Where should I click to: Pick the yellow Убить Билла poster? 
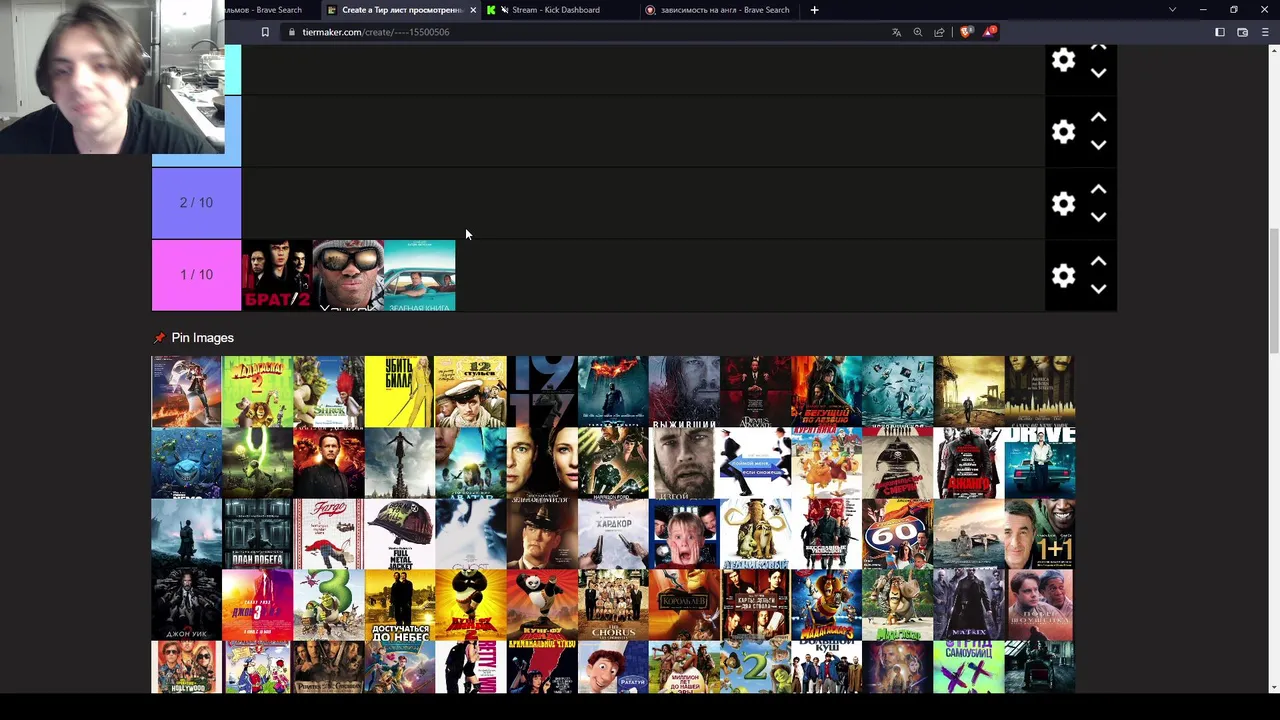pyautogui.click(x=400, y=392)
